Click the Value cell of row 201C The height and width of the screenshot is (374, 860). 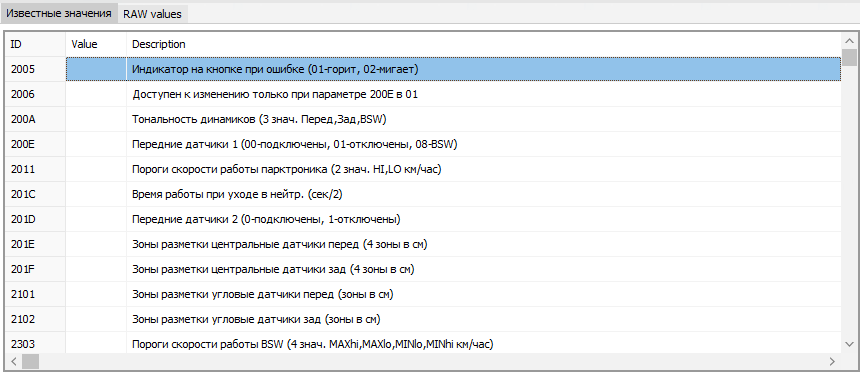coord(96,195)
